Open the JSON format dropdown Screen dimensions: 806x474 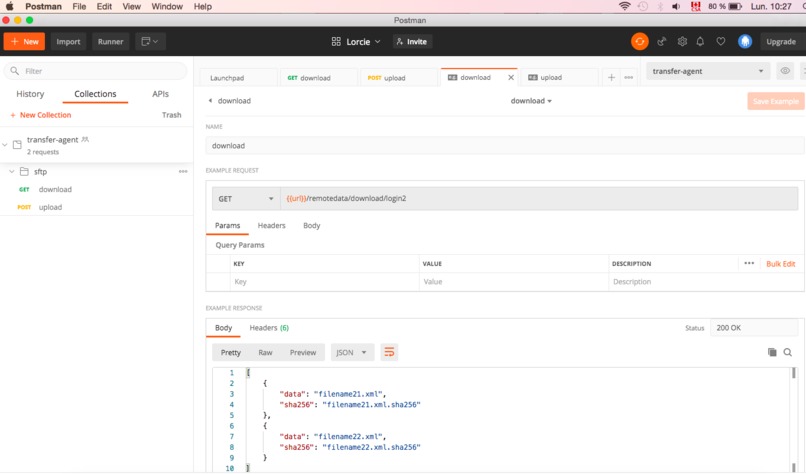(x=352, y=352)
